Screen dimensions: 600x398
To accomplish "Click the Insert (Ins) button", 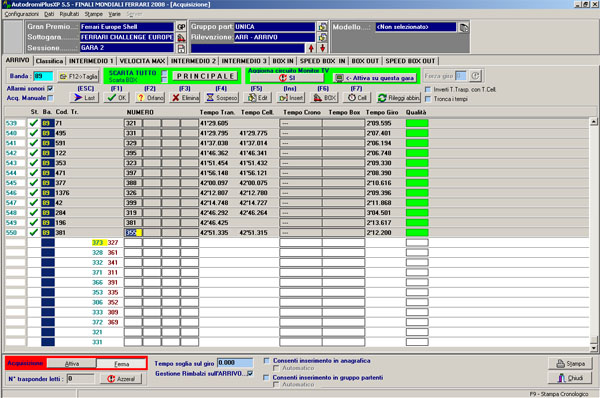I will (290, 98).
